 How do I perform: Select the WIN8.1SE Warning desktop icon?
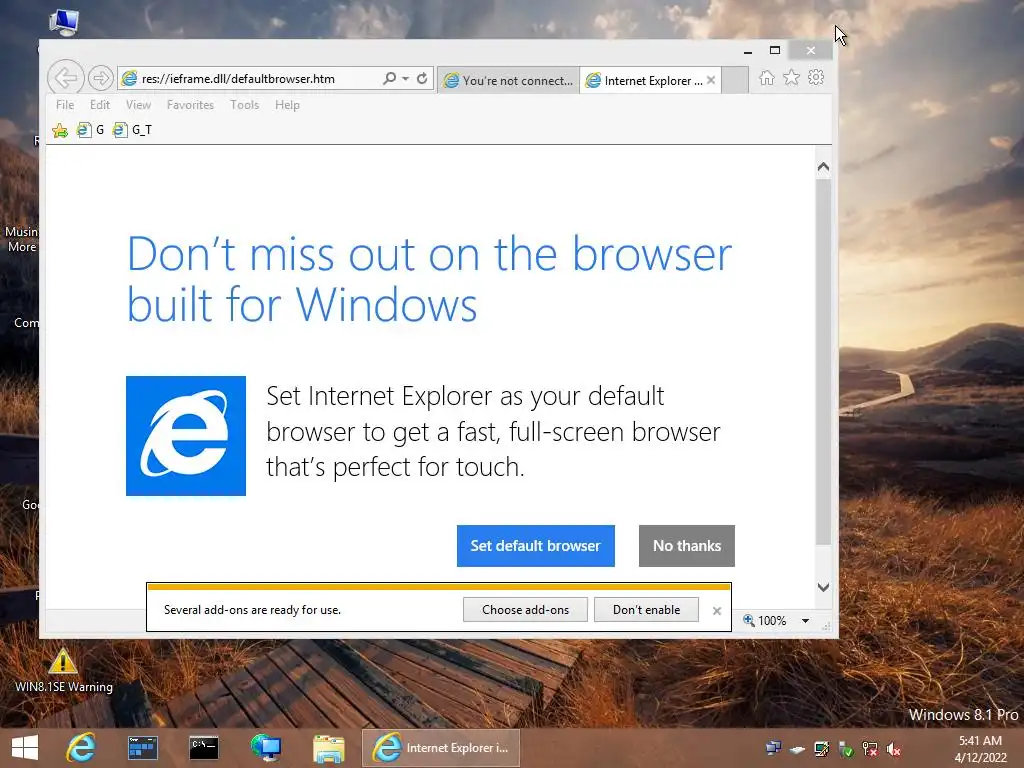click(x=63, y=670)
